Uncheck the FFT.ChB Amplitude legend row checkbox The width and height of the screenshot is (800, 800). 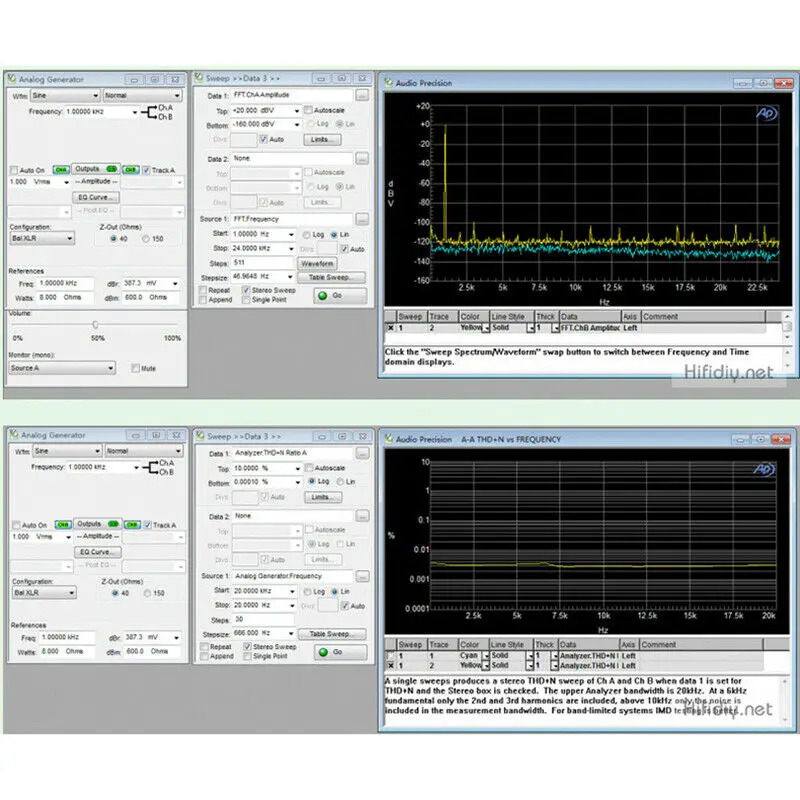pos(390,328)
